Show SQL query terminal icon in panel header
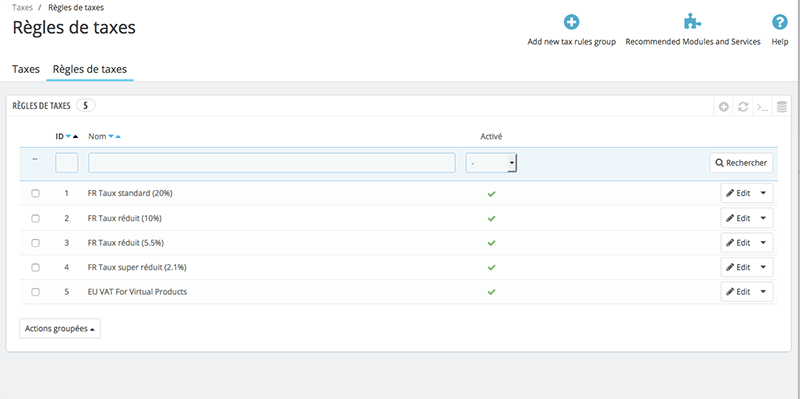Screen dimensions: 800x399 (x=762, y=107)
